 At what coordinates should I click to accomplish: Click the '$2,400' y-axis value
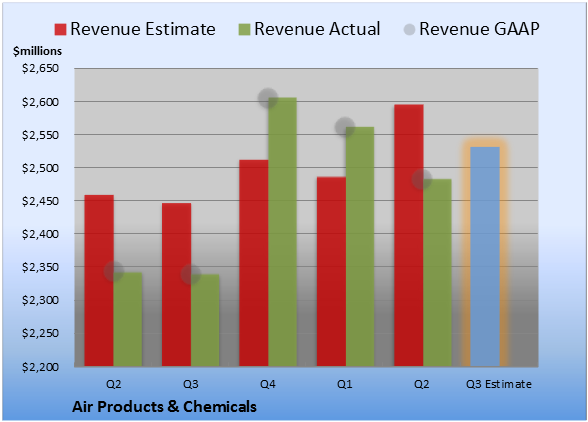tap(40, 234)
